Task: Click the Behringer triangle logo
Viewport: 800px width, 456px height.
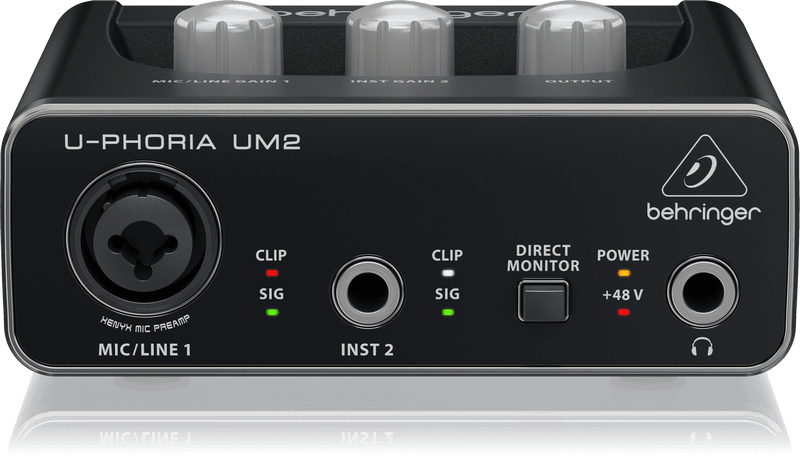Action: [x=705, y=167]
